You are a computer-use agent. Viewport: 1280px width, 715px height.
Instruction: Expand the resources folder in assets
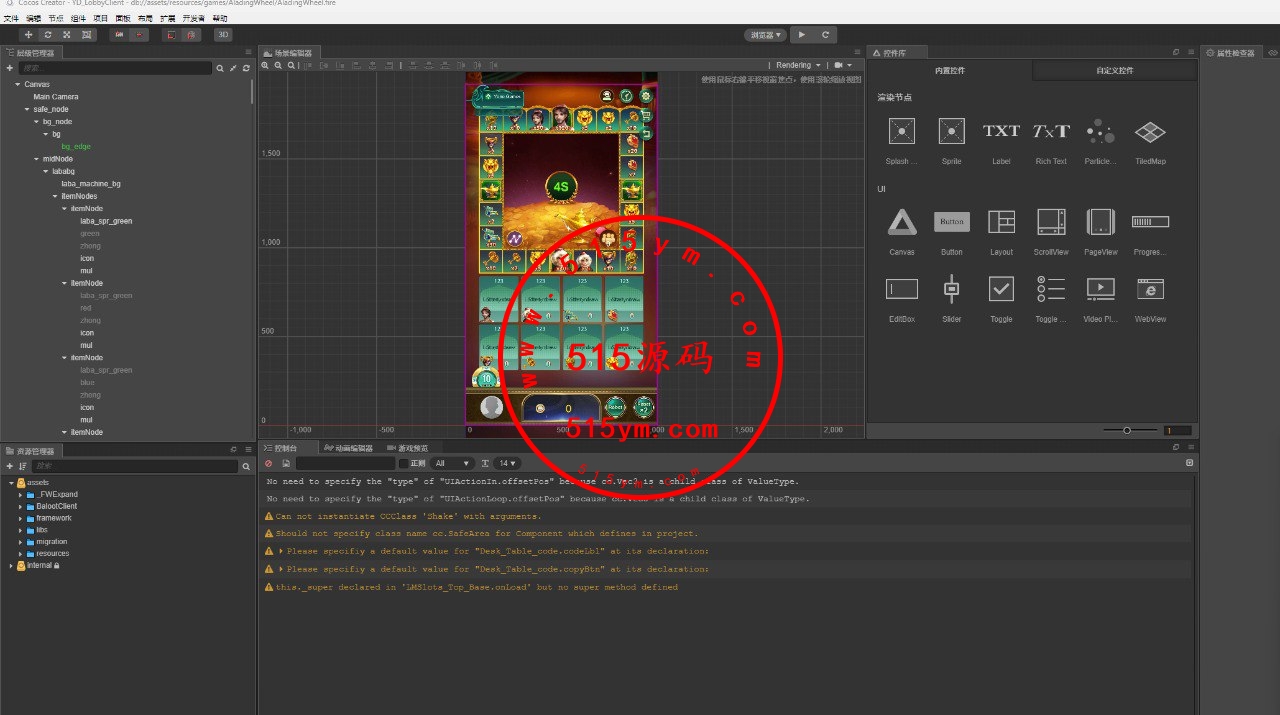click(20, 553)
